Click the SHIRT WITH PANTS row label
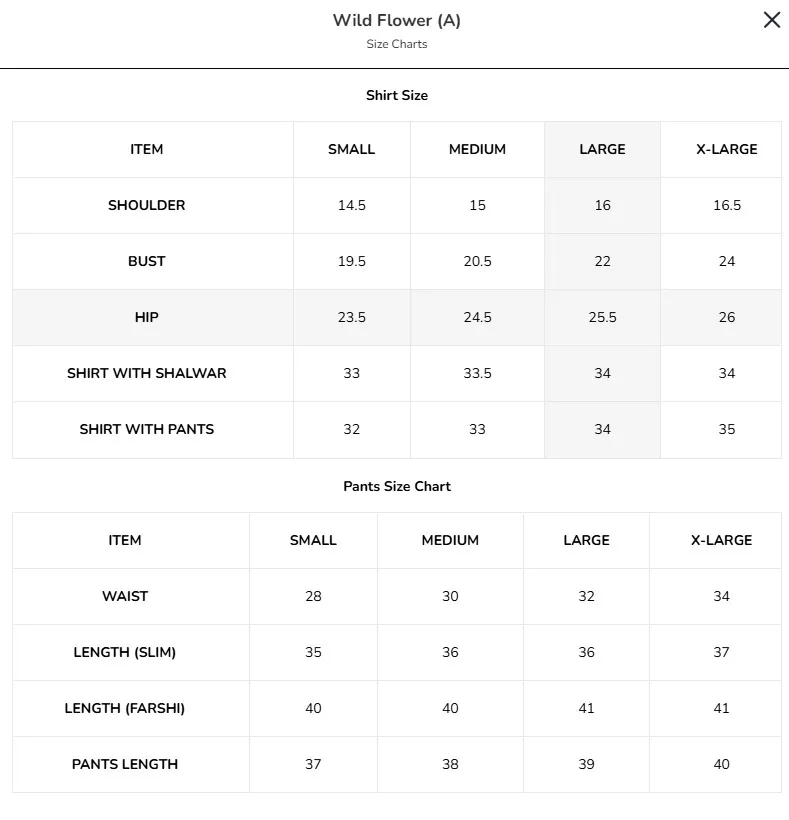Screen dimensions: 789x820 pyautogui.click(x=146, y=429)
